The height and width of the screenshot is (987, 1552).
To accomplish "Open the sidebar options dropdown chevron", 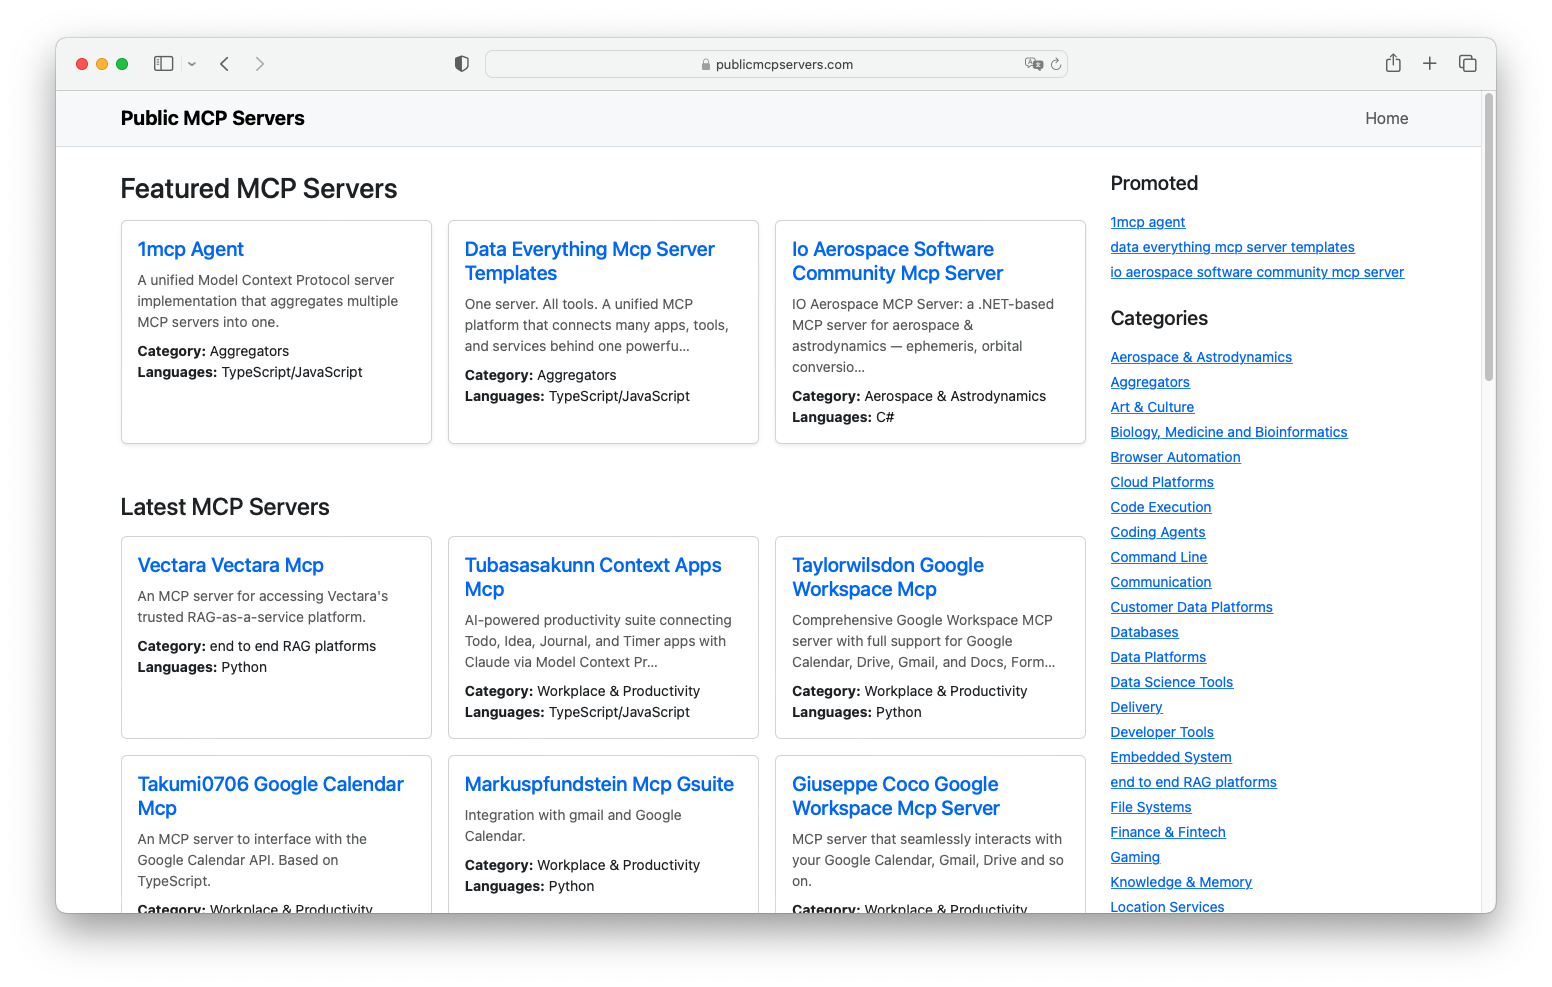I will click(x=192, y=64).
